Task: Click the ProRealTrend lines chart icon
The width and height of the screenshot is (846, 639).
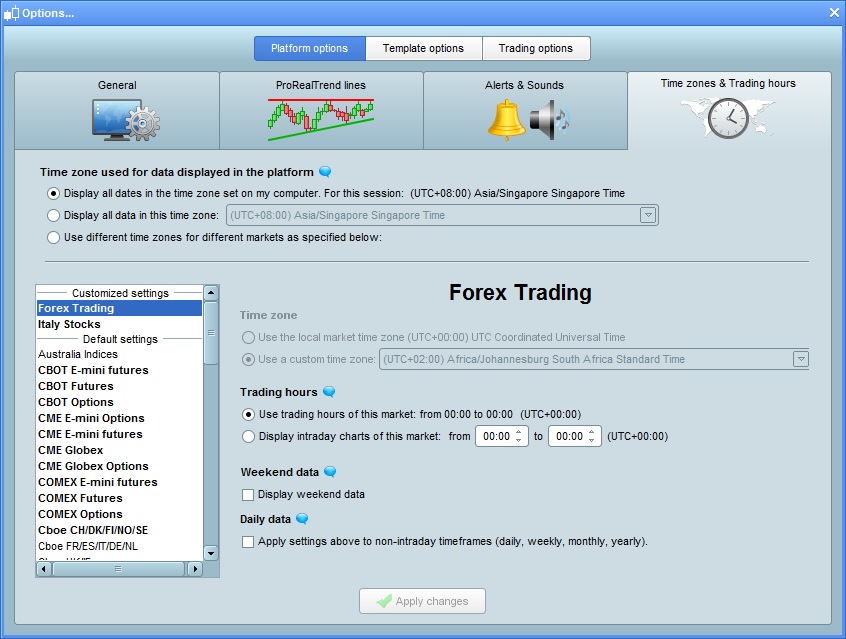Action: pyautogui.click(x=321, y=119)
